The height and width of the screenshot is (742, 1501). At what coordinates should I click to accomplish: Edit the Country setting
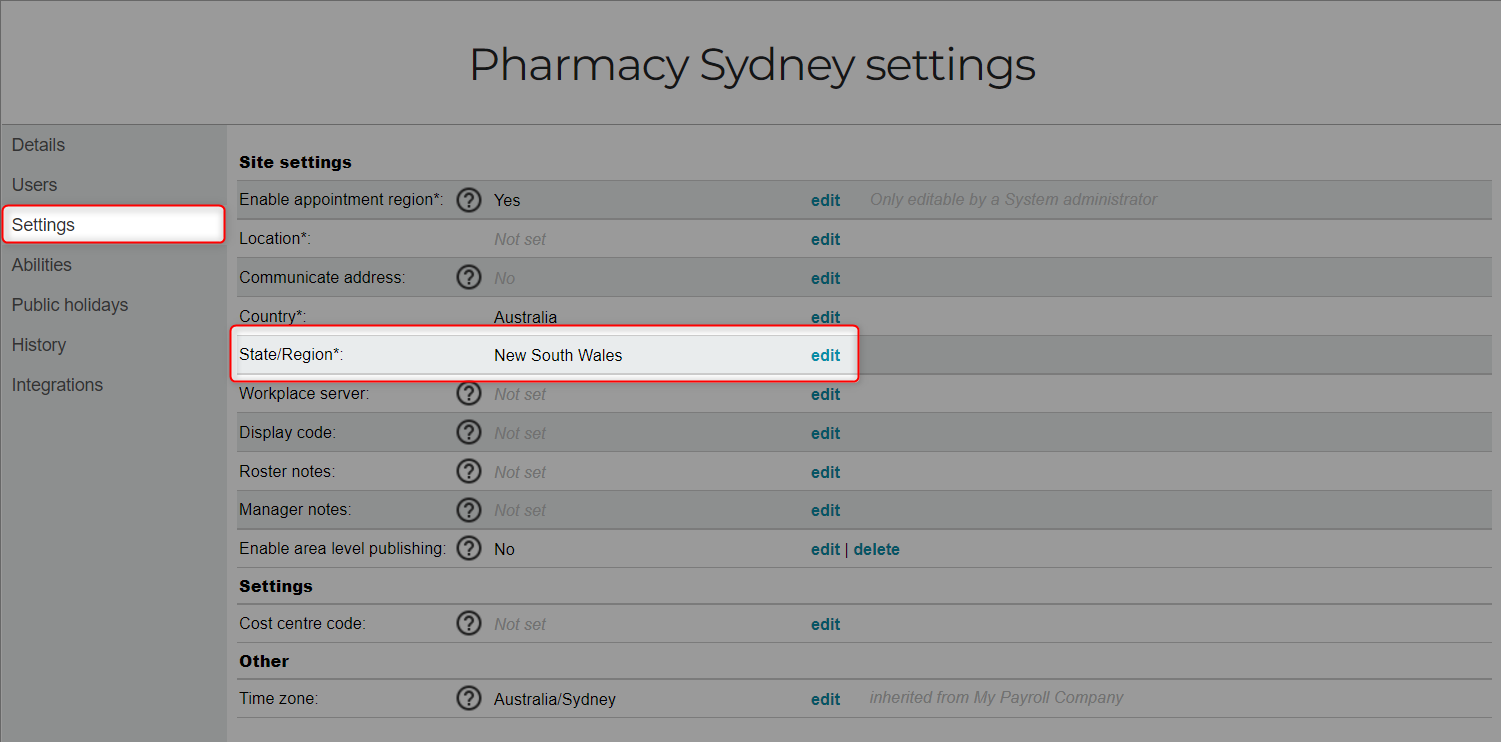(825, 317)
